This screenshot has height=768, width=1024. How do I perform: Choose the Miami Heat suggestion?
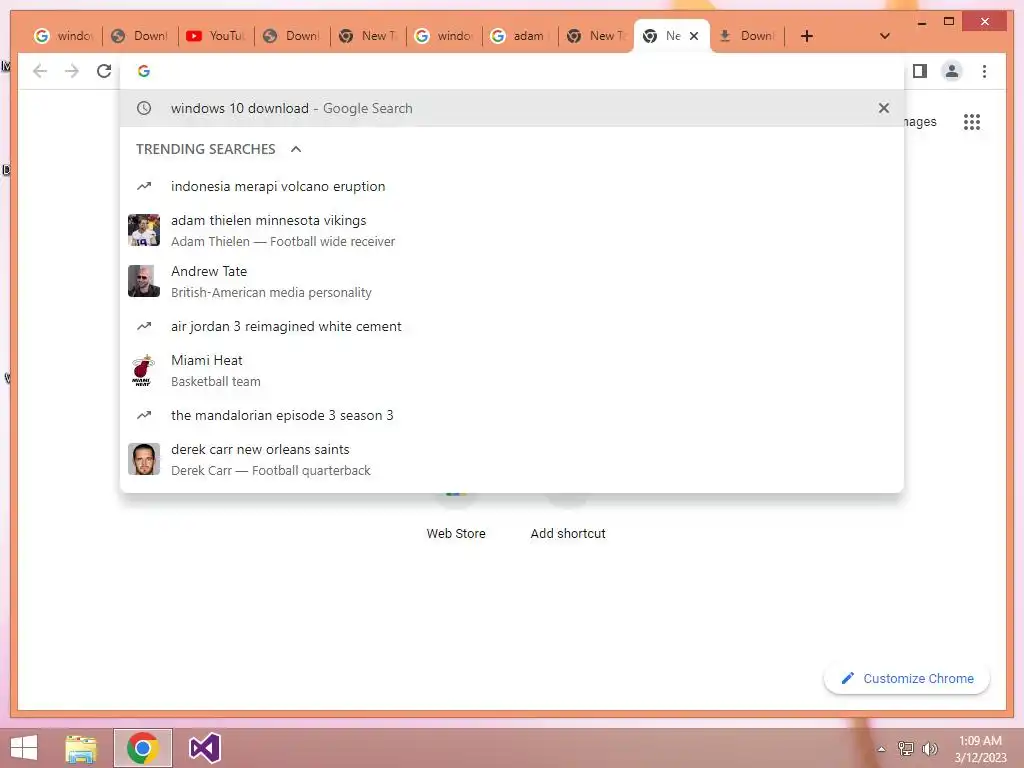point(512,370)
